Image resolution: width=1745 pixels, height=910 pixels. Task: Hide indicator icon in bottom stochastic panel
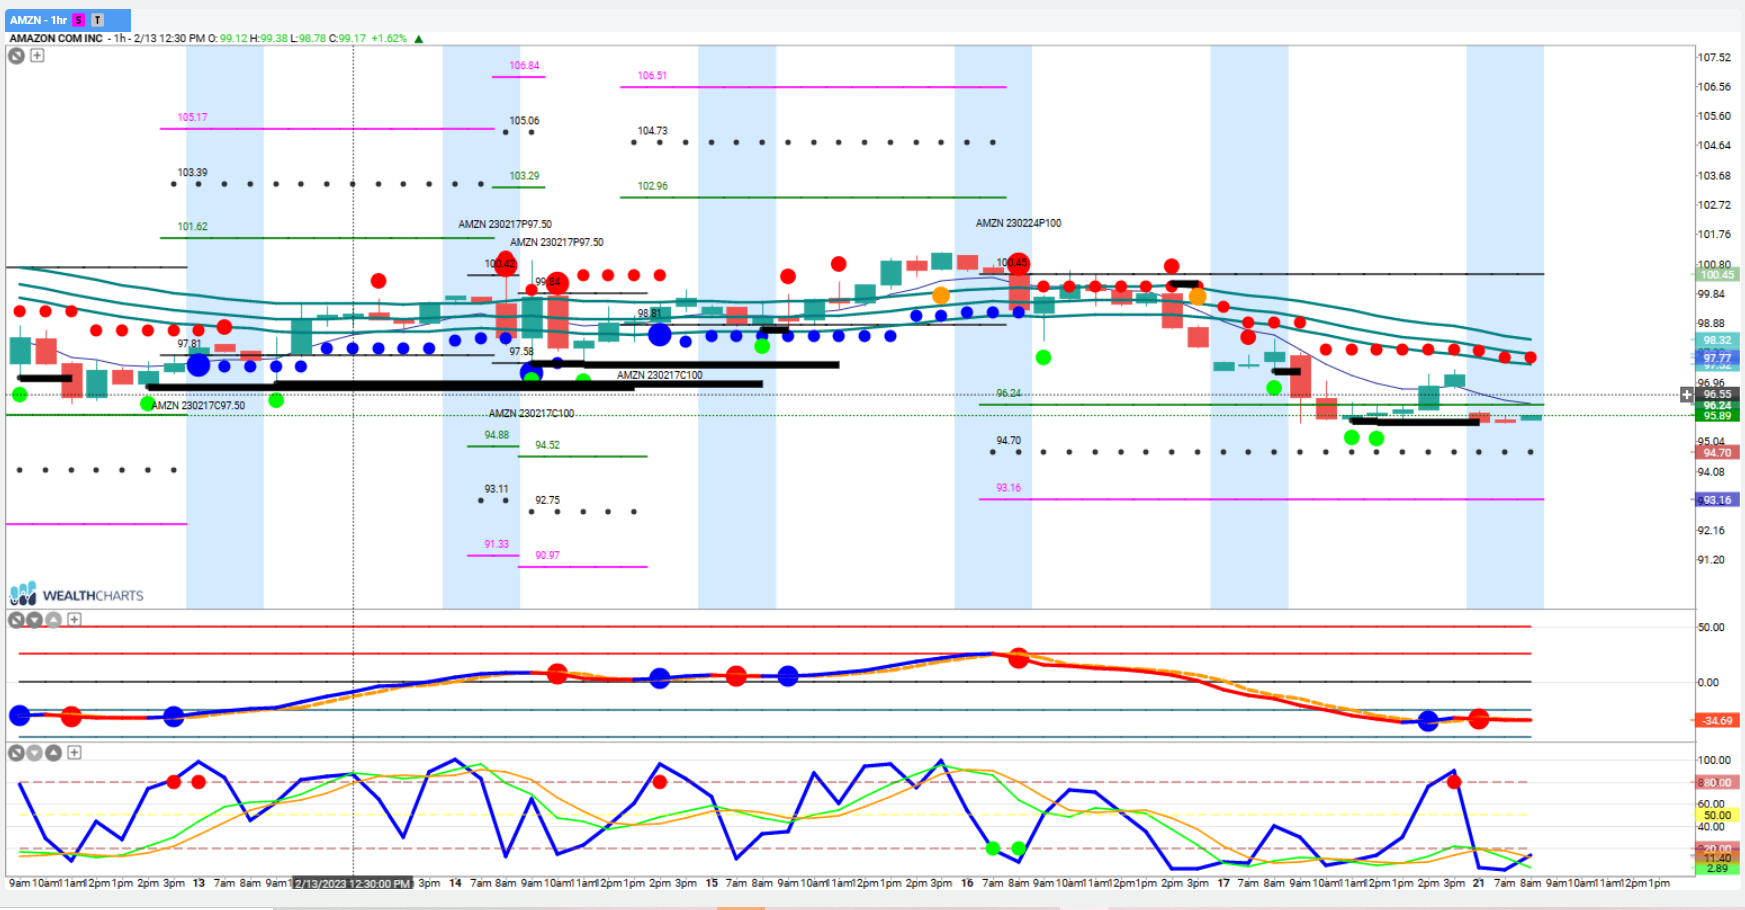tap(16, 753)
